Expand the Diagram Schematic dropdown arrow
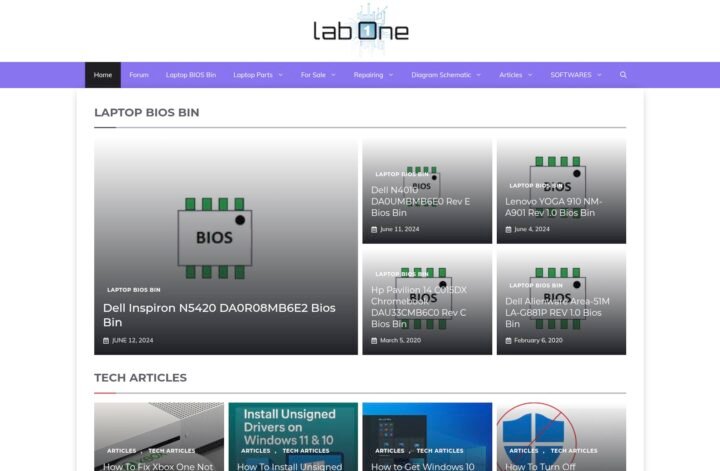 point(478,75)
